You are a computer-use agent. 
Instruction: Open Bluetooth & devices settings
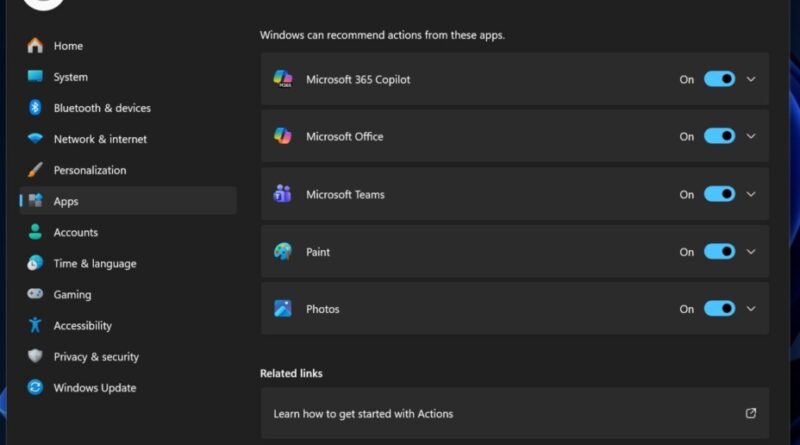click(x=128, y=108)
